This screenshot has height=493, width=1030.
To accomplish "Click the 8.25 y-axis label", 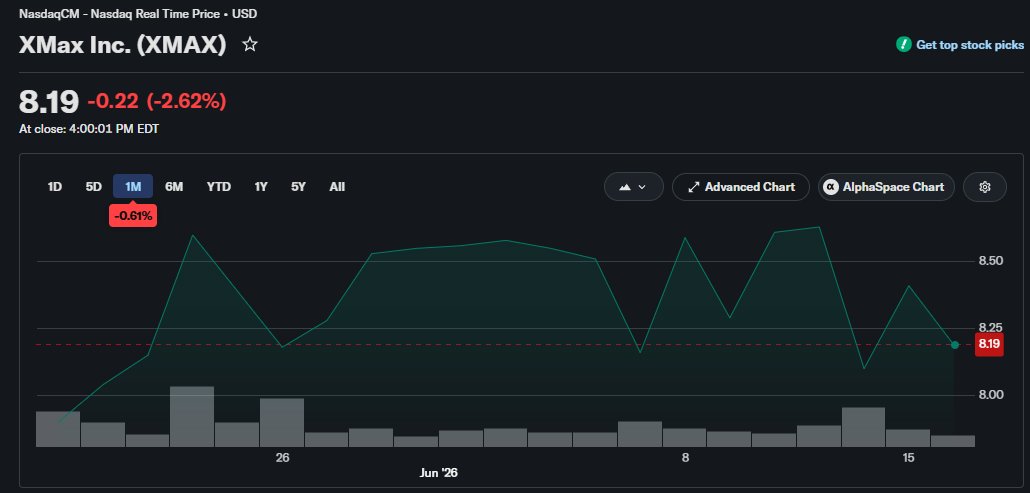I will pyautogui.click(x=991, y=328).
